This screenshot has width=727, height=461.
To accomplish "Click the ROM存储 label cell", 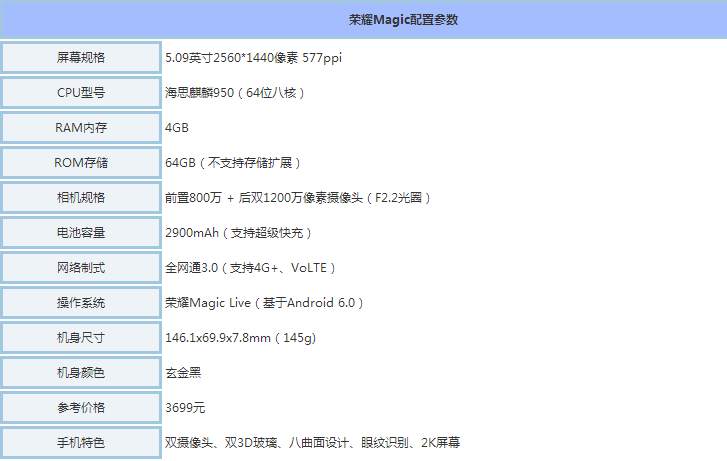I will (x=81, y=163).
